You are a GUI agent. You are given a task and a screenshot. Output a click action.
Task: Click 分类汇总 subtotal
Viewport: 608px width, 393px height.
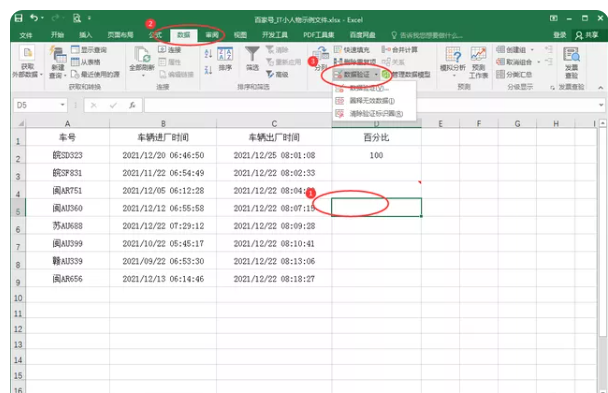(x=514, y=74)
